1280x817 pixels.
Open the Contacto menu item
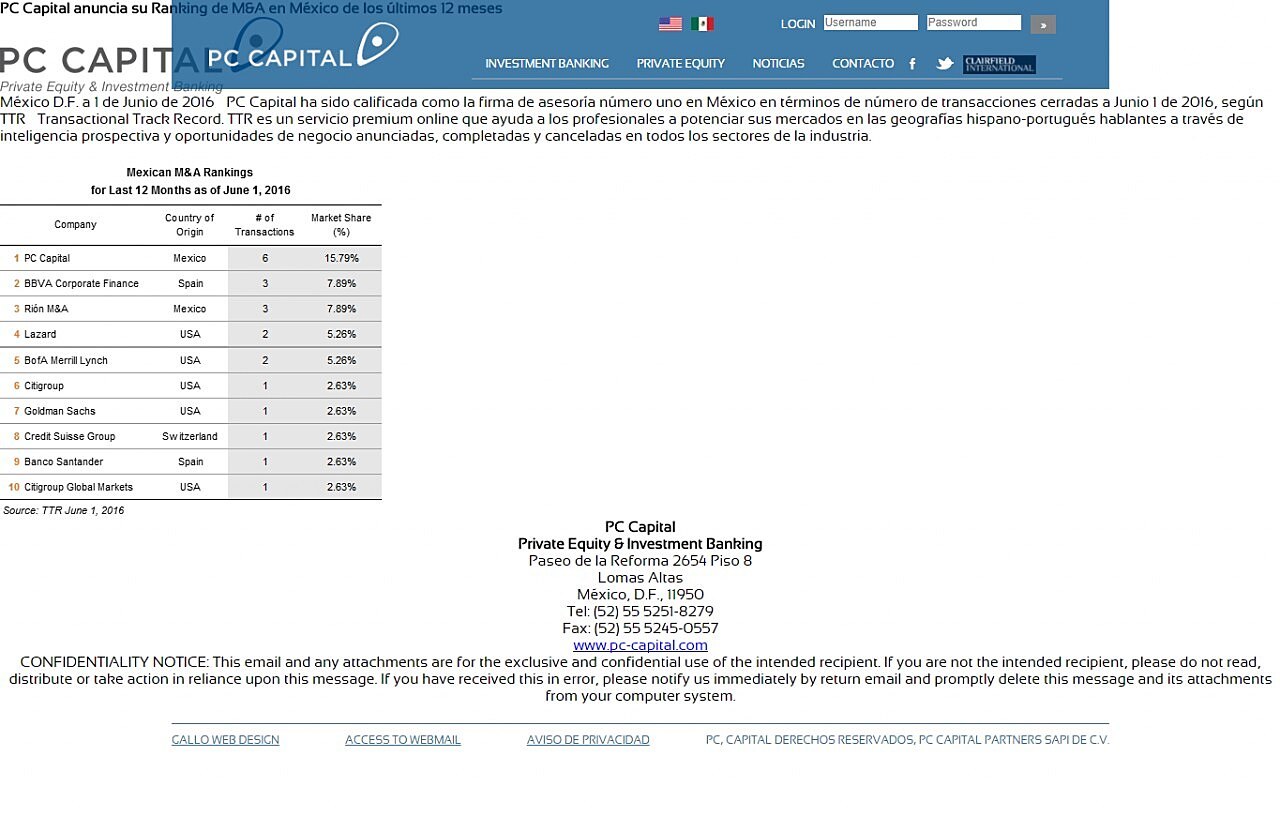pyautogui.click(x=863, y=64)
